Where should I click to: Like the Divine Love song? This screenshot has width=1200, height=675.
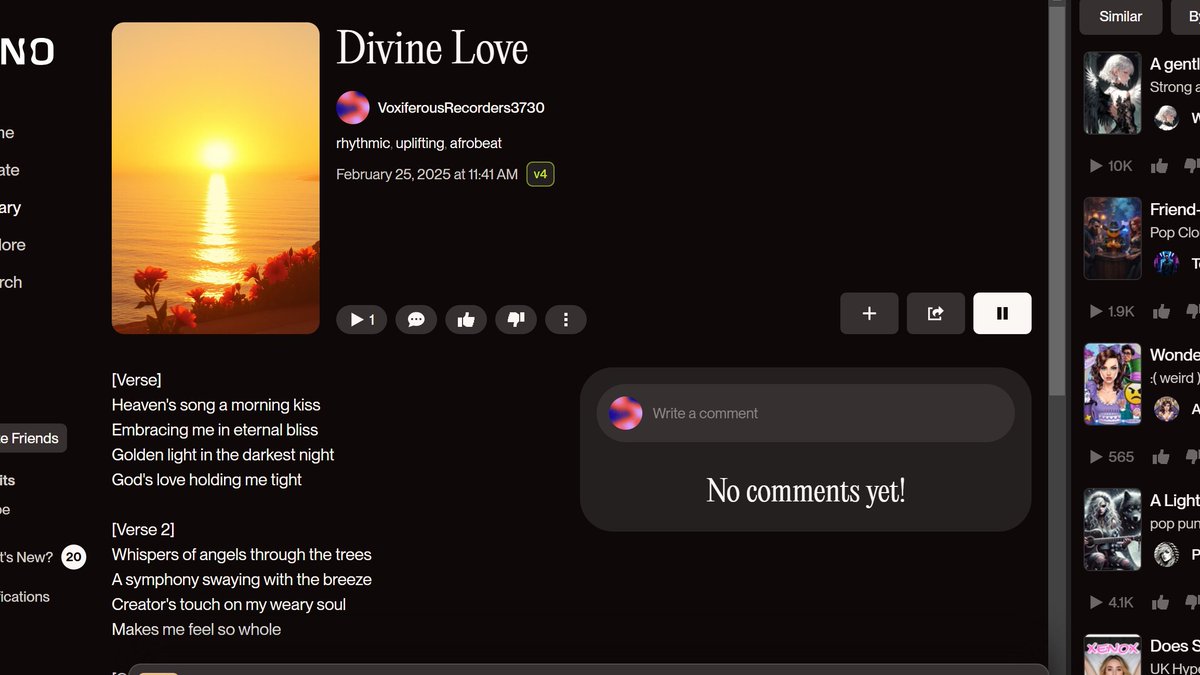pos(466,320)
